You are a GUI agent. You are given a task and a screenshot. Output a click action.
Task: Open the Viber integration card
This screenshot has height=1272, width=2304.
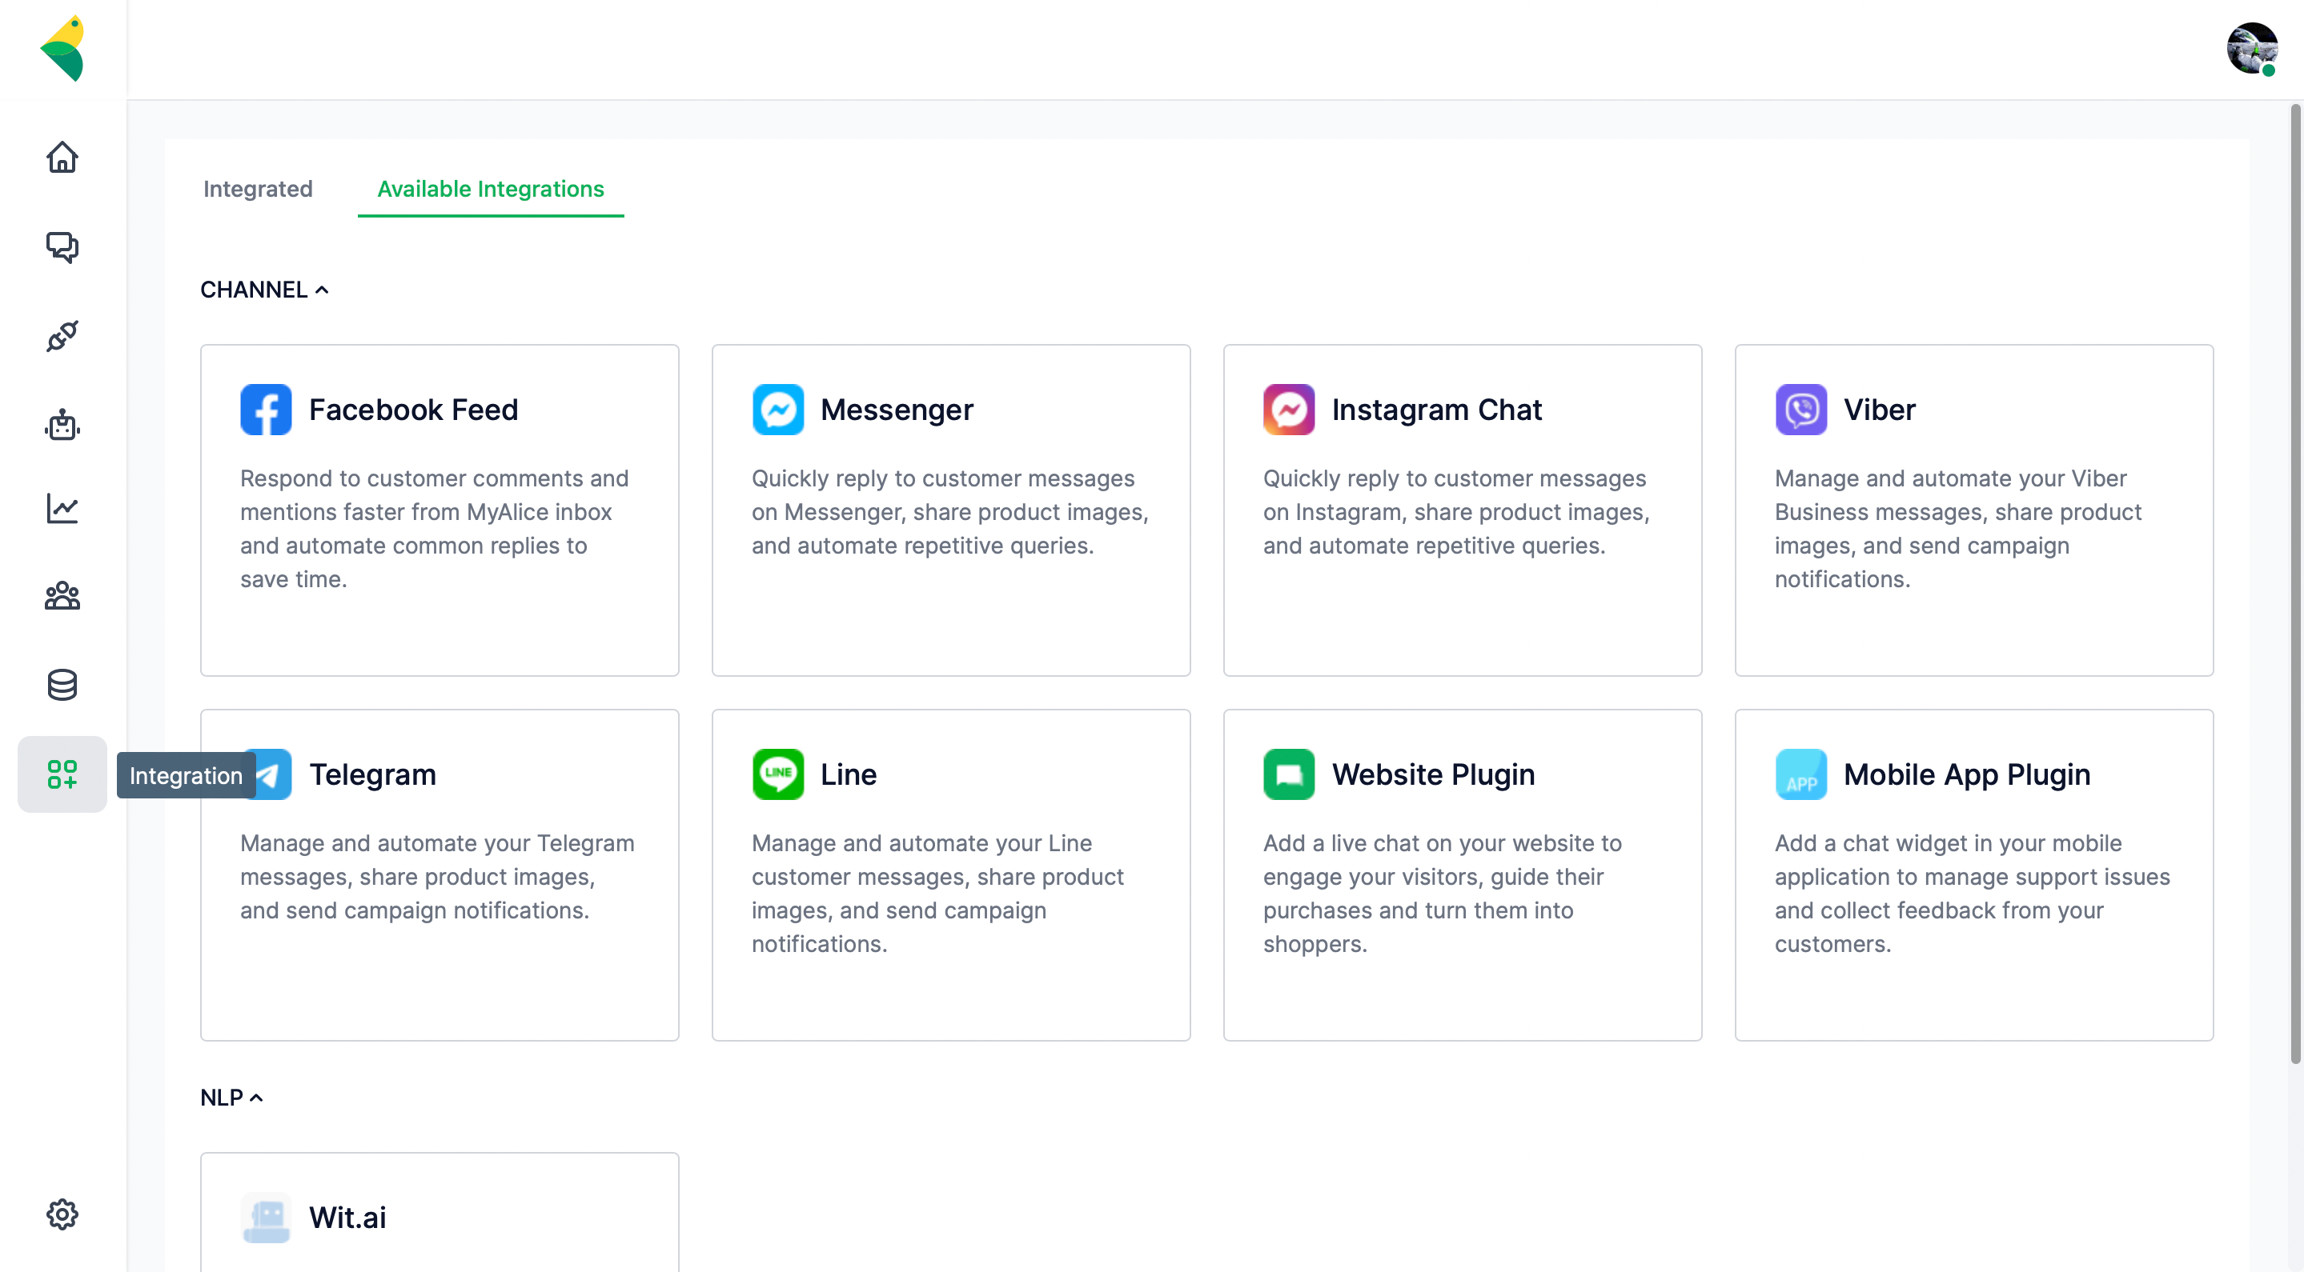[1973, 510]
